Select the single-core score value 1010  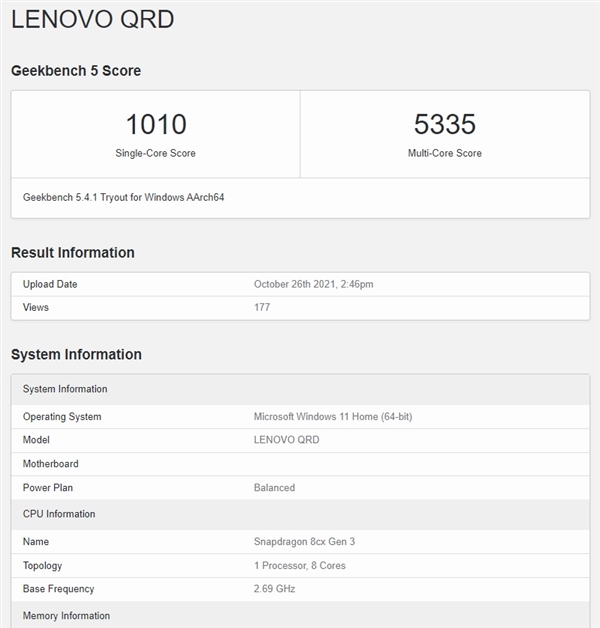(155, 125)
